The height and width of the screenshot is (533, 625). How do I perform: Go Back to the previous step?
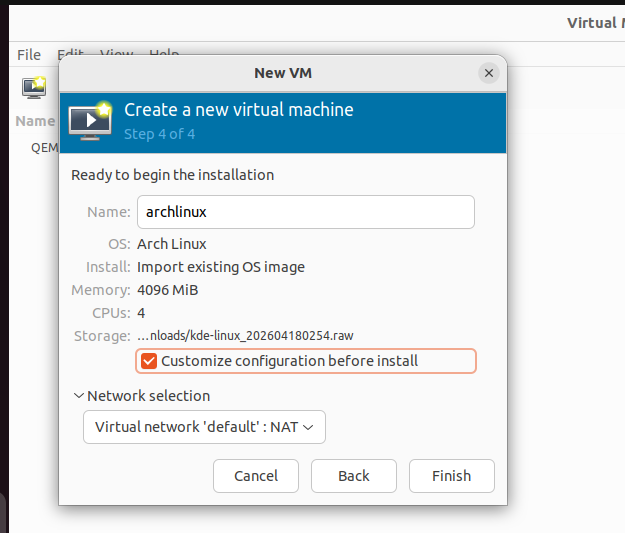354,476
